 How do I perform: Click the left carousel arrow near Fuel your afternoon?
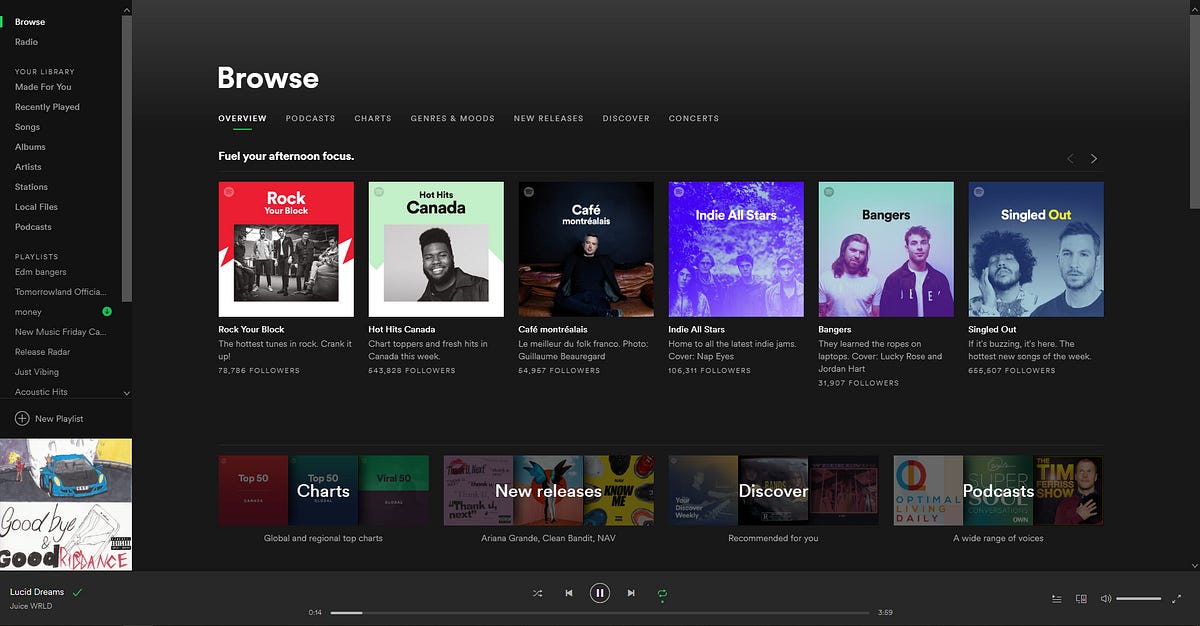1069,158
